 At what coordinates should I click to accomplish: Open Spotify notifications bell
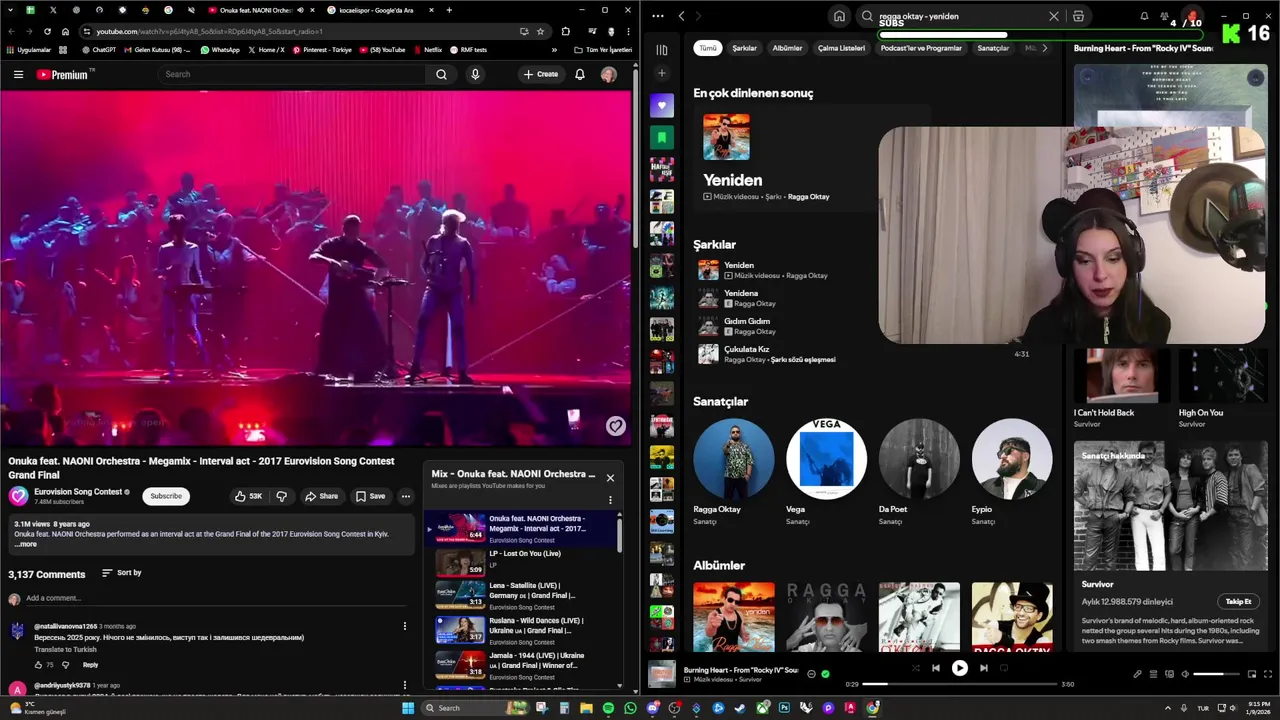pos(1144,16)
